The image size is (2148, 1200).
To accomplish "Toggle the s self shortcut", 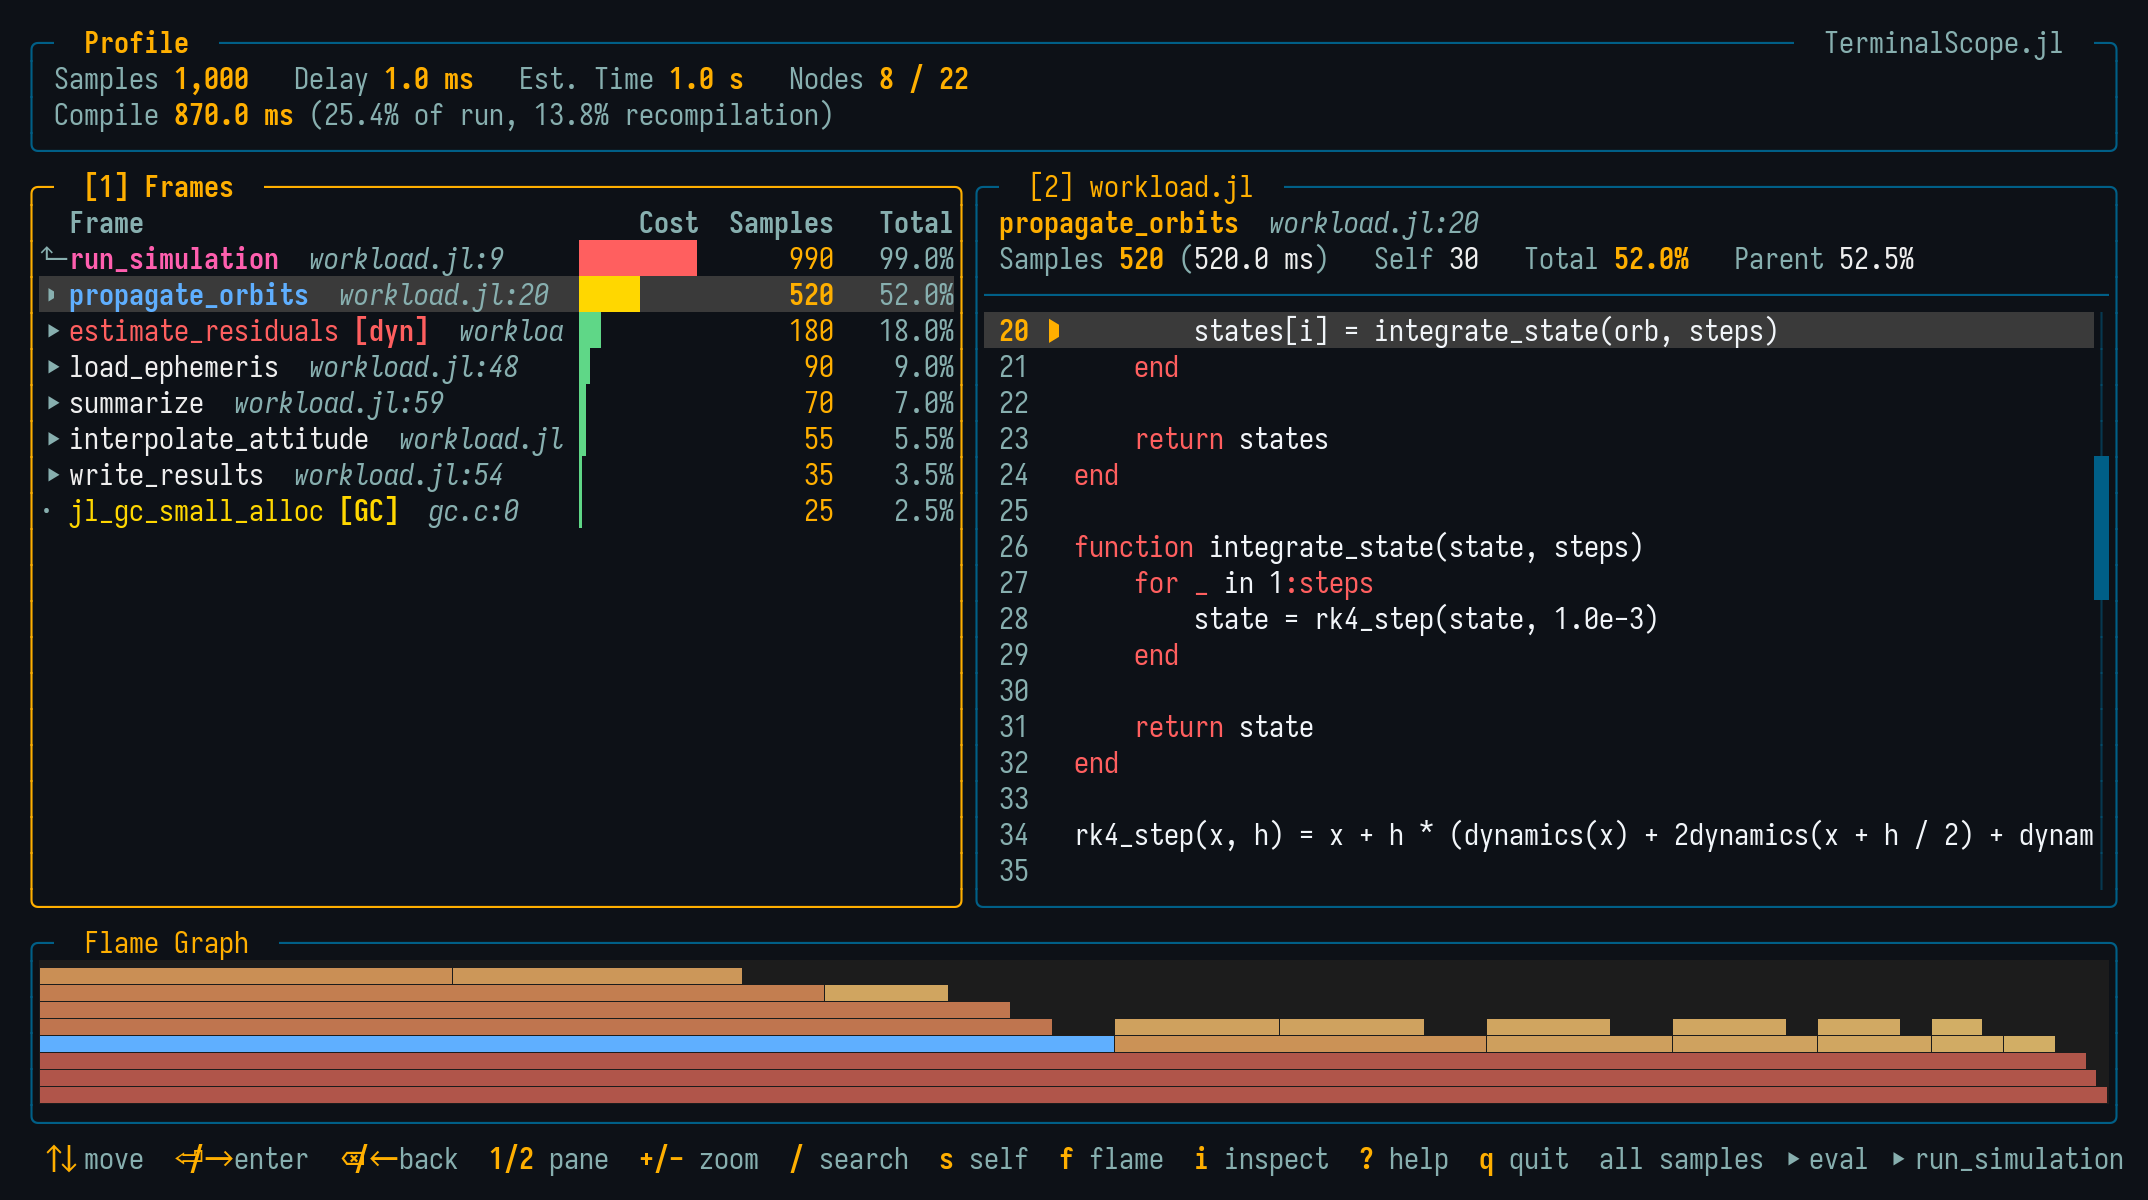I will [983, 1159].
